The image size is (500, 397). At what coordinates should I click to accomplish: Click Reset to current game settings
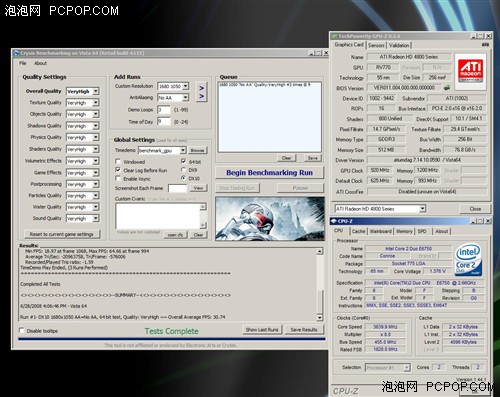[62, 234]
